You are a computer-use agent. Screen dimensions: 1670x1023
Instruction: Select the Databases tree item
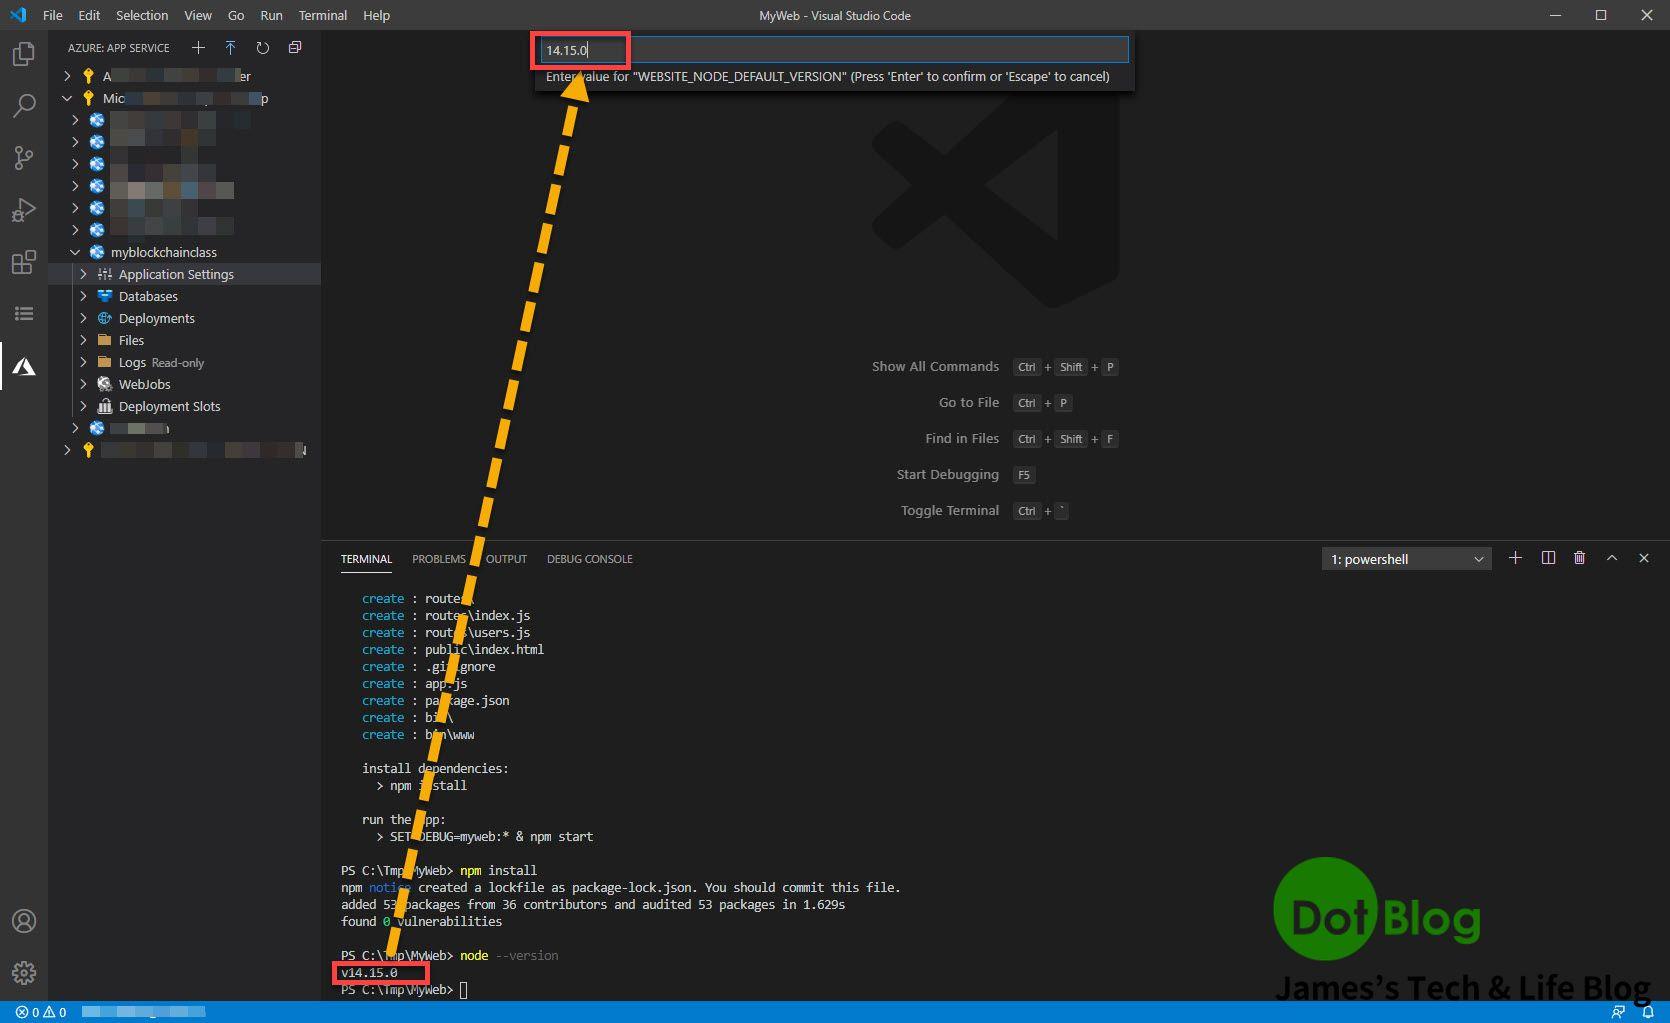click(x=148, y=296)
